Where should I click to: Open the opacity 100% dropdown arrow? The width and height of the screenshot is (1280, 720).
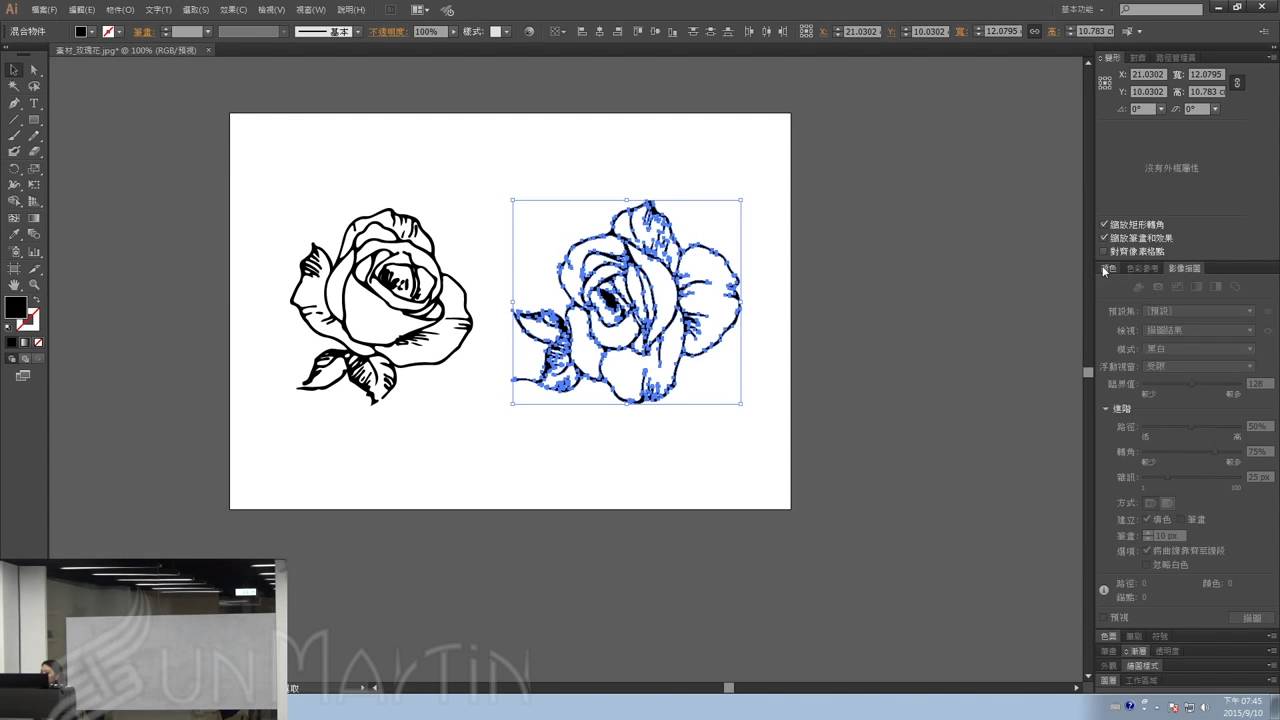453,32
